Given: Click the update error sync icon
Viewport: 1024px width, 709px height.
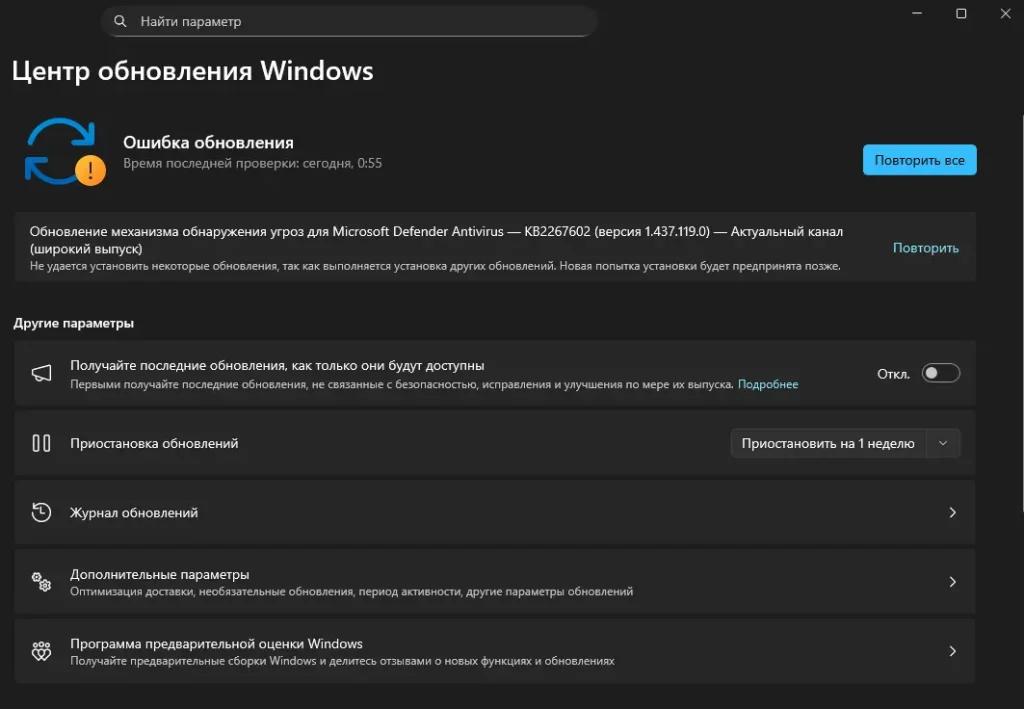Looking at the screenshot, I should click(64, 151).
